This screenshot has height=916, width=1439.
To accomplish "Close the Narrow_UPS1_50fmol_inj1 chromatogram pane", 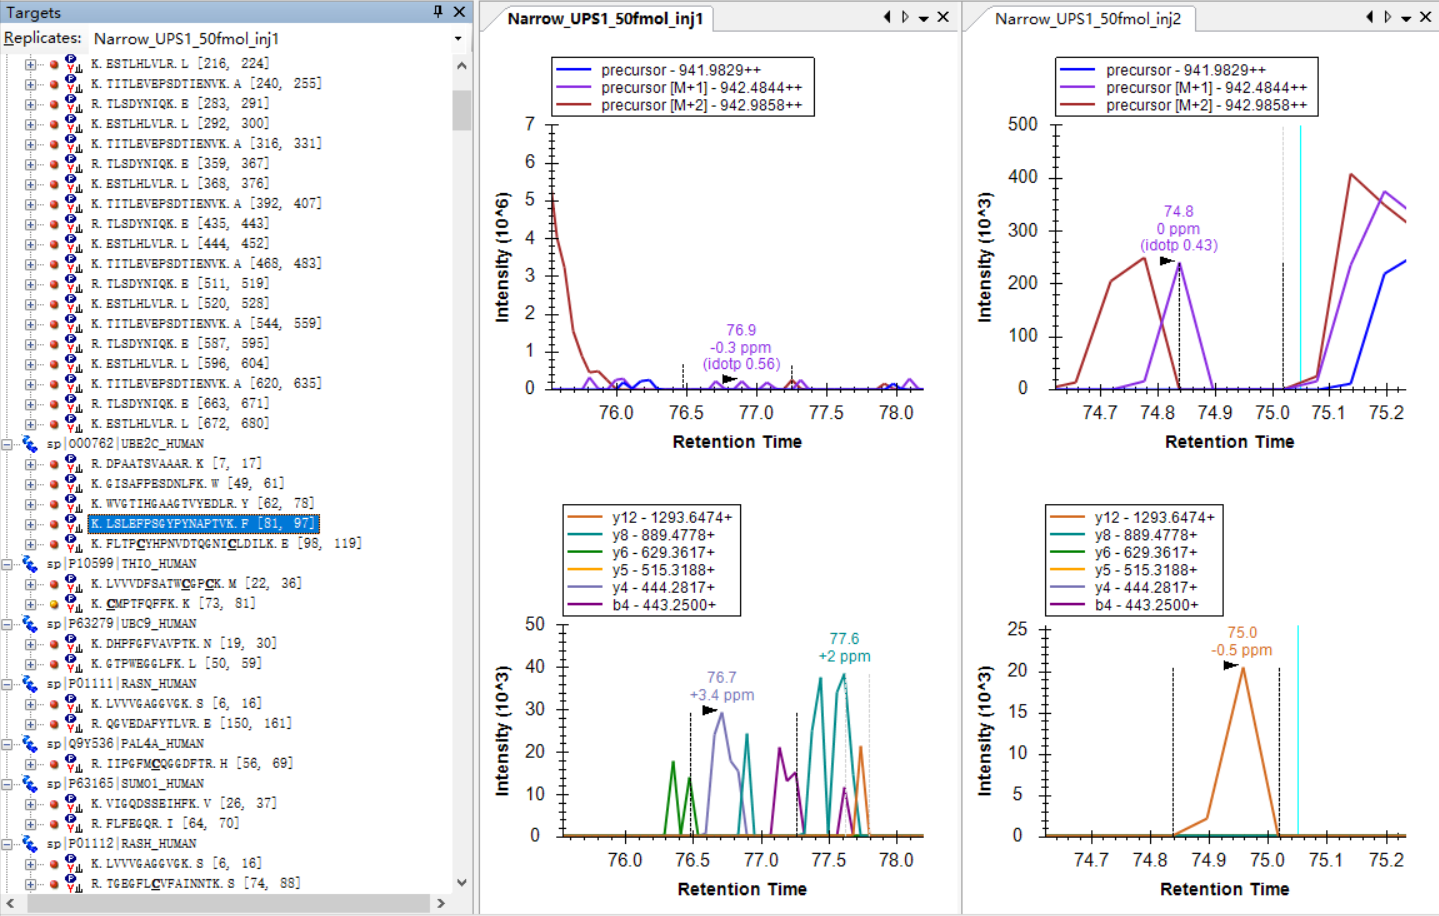I will 943,17.
